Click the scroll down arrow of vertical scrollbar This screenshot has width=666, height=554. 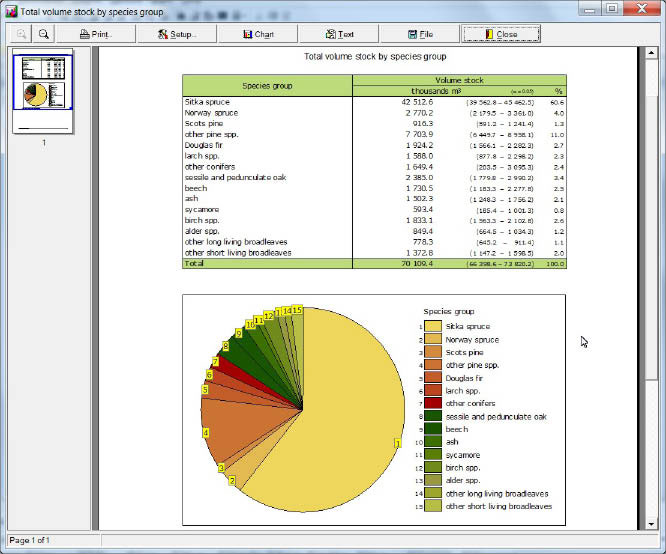[x=651, y=523]
